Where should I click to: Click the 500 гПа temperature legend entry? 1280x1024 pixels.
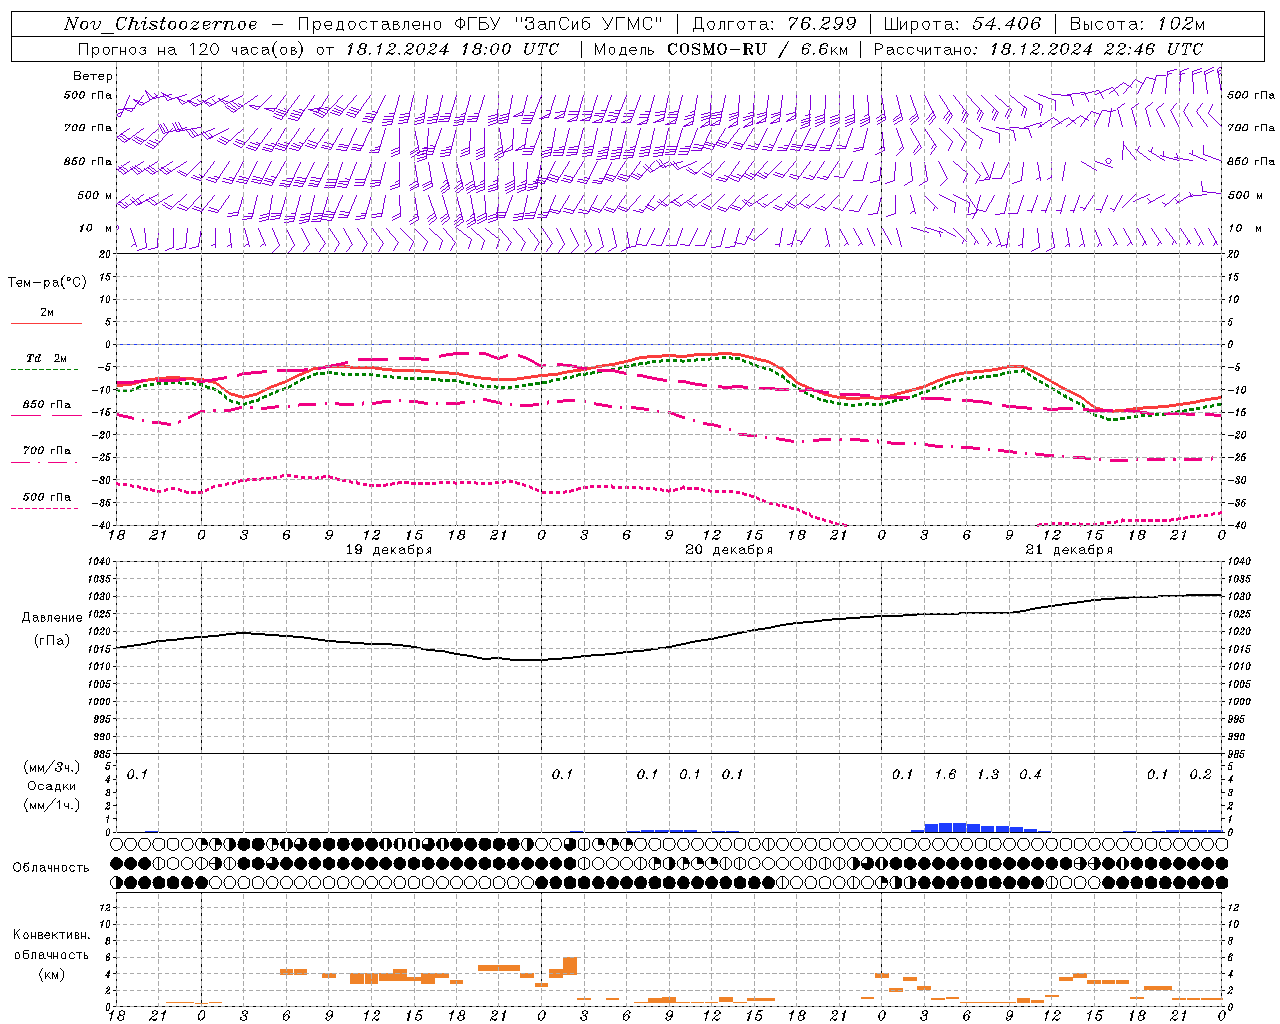(47, 497)
